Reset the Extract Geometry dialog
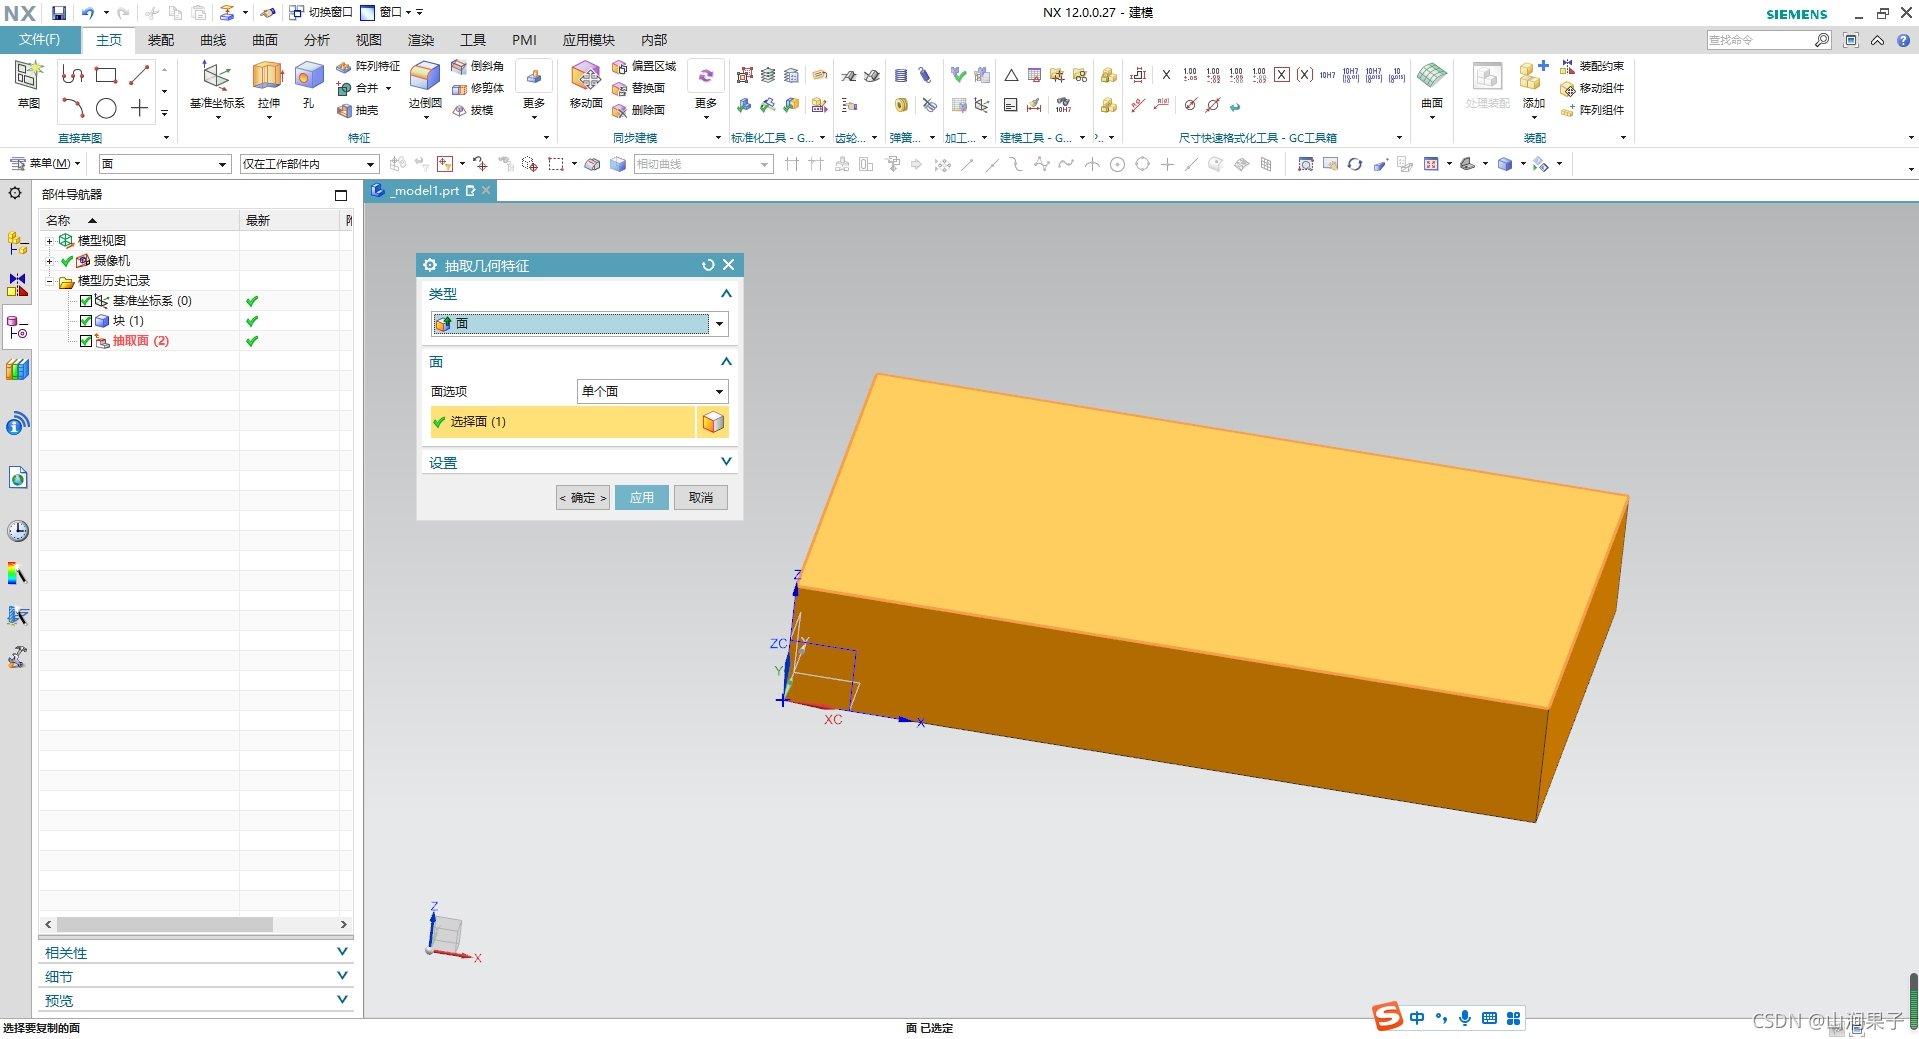The image size is (1919, 1039). point(708,265)
